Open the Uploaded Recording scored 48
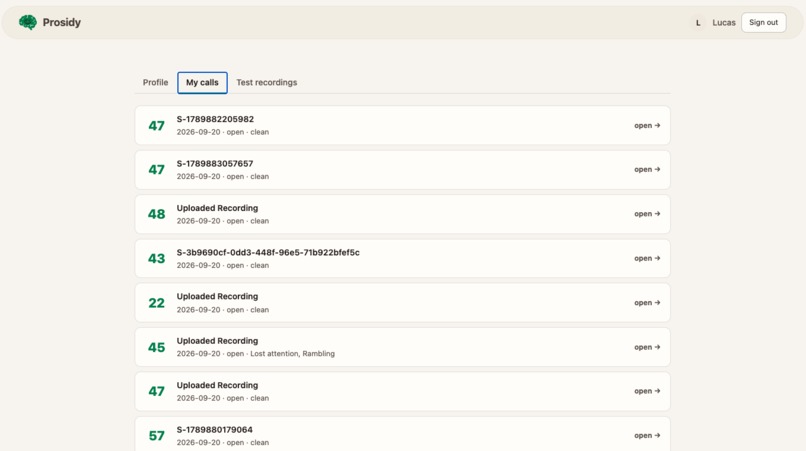Image resolution: width=806 pixels, height=451 pixels. [647, 213]
